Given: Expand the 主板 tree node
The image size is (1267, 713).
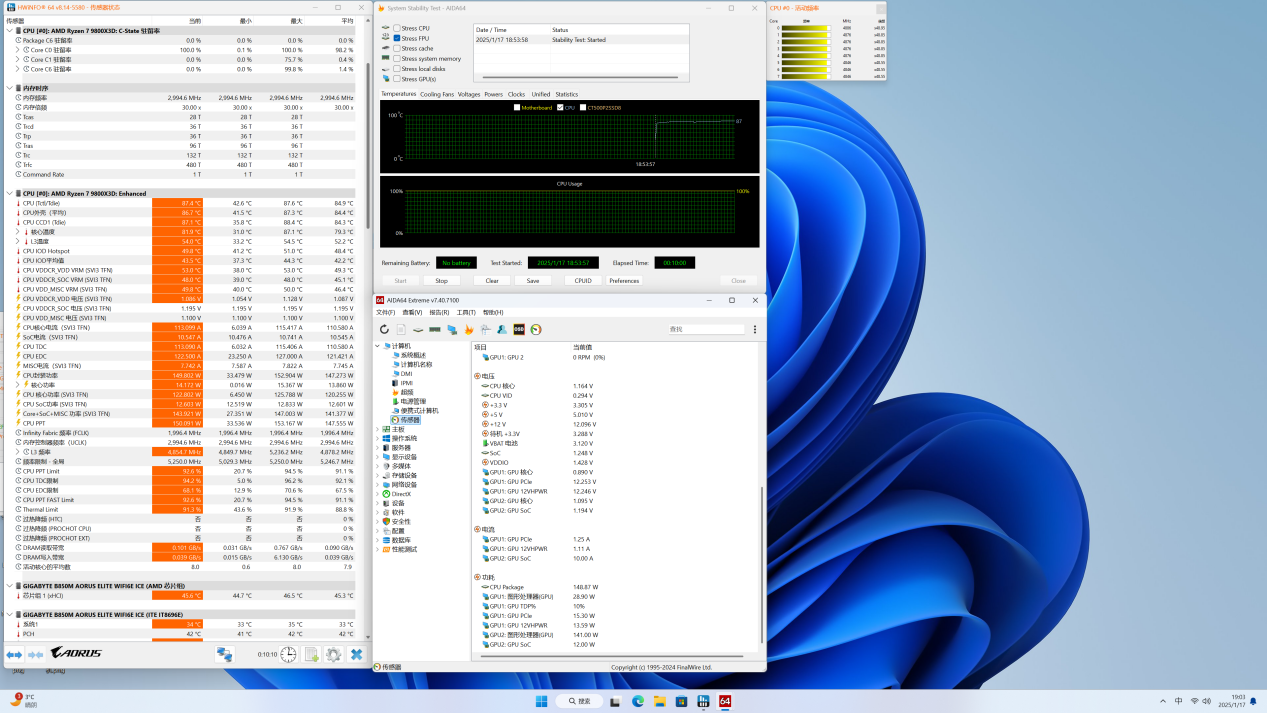Looking at the screenshot, I should (x=378, y=429).
